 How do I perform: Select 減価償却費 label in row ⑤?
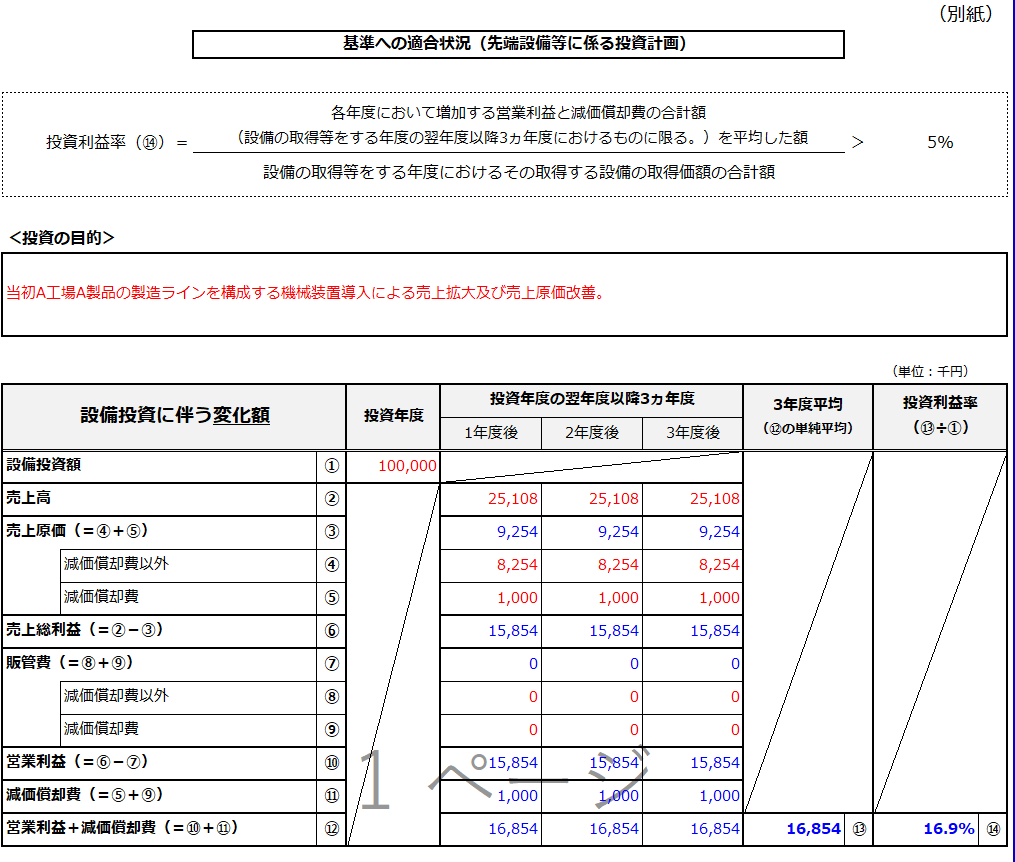(188, 598)
